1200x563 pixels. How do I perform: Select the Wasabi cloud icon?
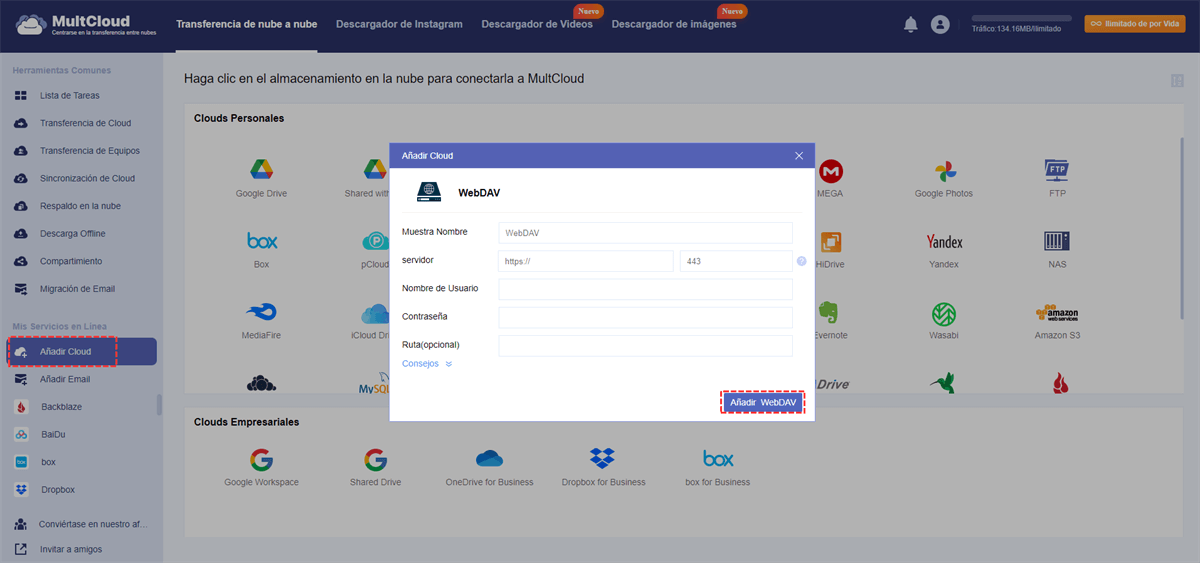944,312
